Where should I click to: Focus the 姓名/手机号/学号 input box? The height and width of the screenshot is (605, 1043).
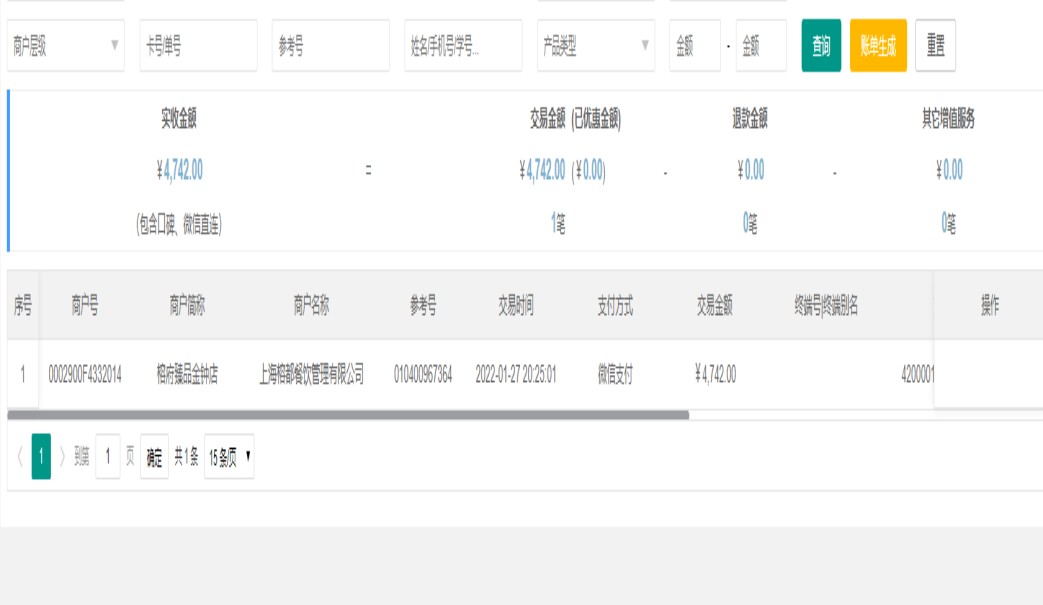(463, 46)
